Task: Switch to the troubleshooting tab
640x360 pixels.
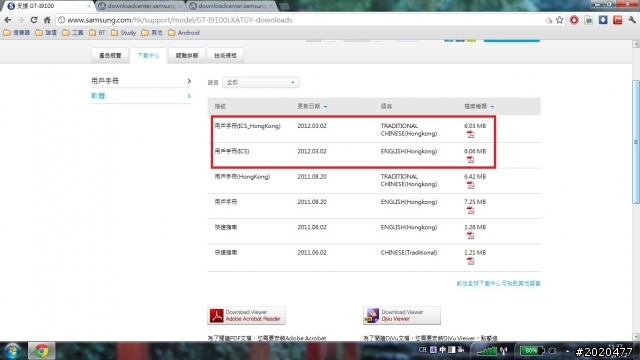Action: coord(187,56)
